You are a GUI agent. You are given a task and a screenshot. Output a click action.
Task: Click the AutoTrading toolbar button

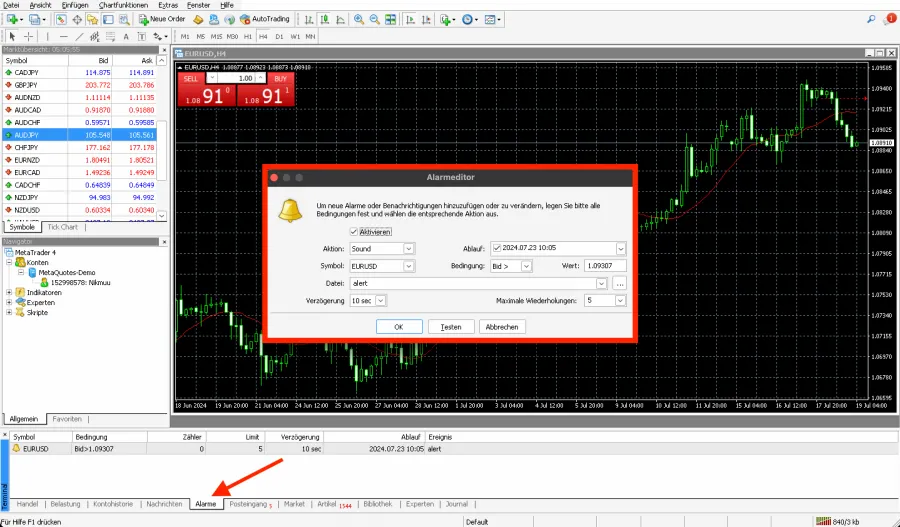pos(265,20)
